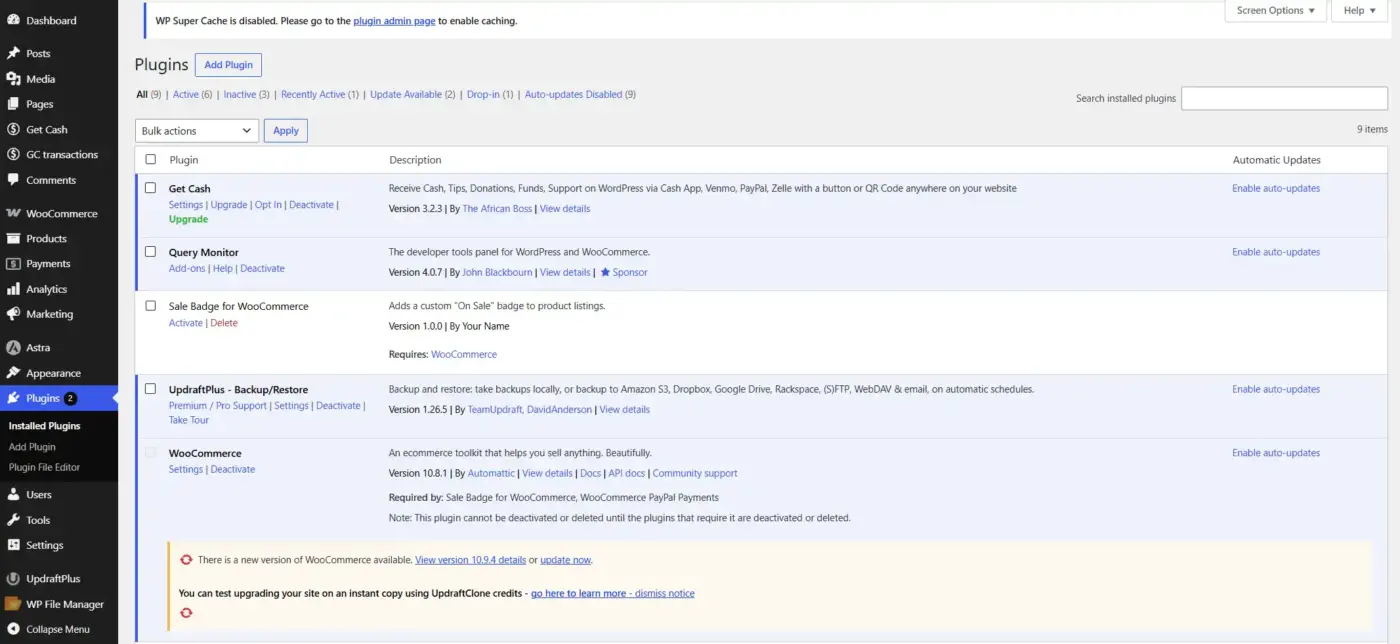This screenshot has height=644, width=1400.
Task: Click the WooCommerce logo icon in sidebar
Action: (13, 213)
